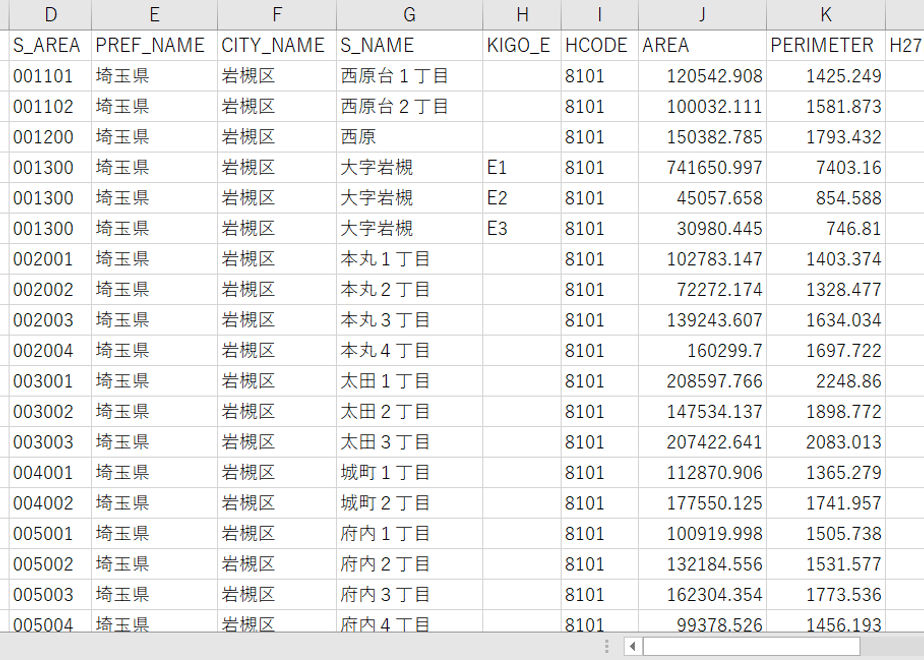Click the horizontal scrollbar left arrow

632,646
